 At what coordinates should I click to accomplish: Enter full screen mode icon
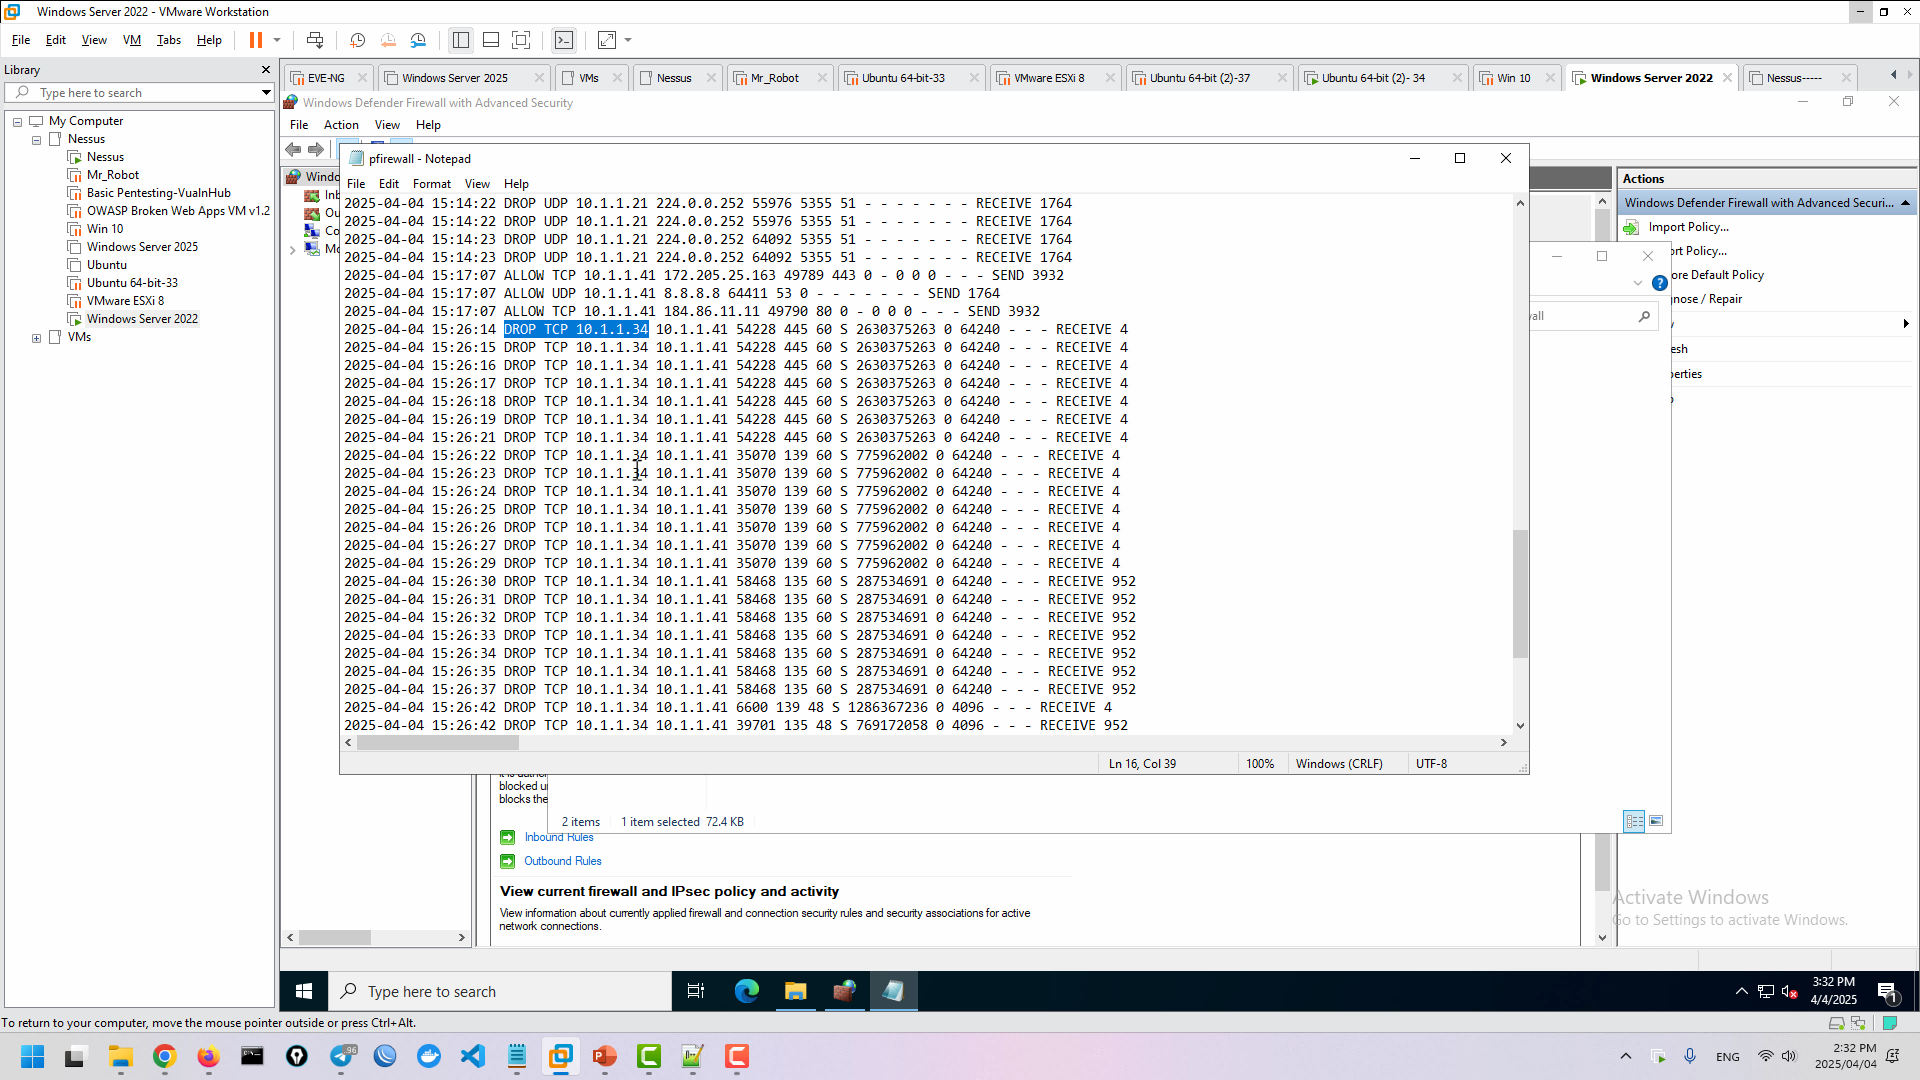point(521,40)
